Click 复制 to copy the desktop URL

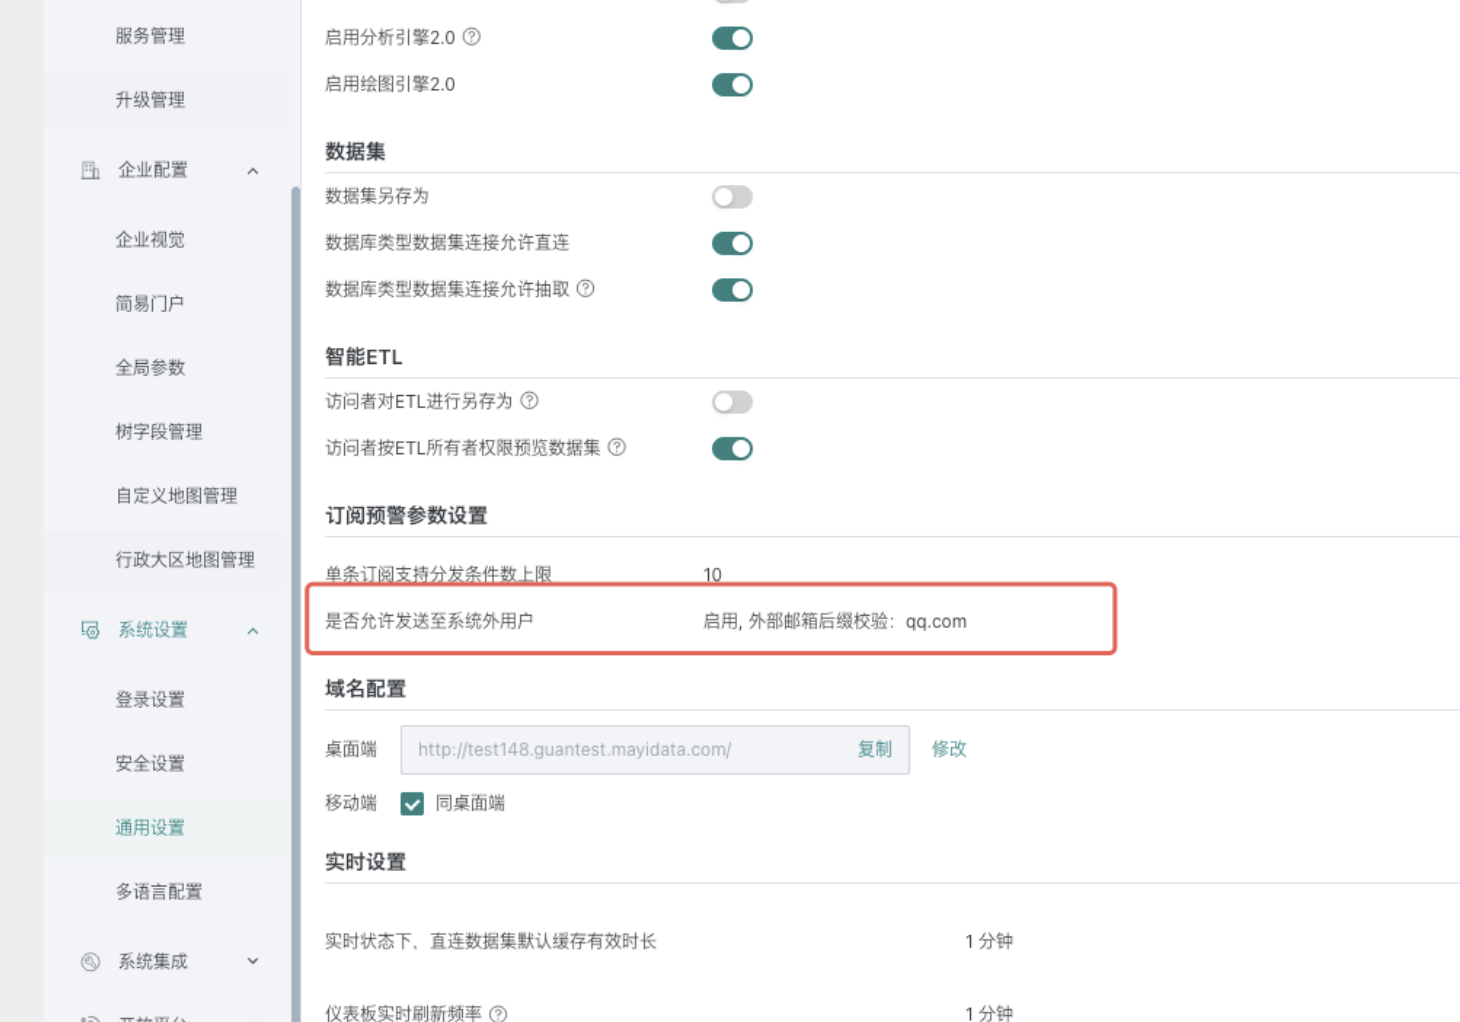pos(874,749)
